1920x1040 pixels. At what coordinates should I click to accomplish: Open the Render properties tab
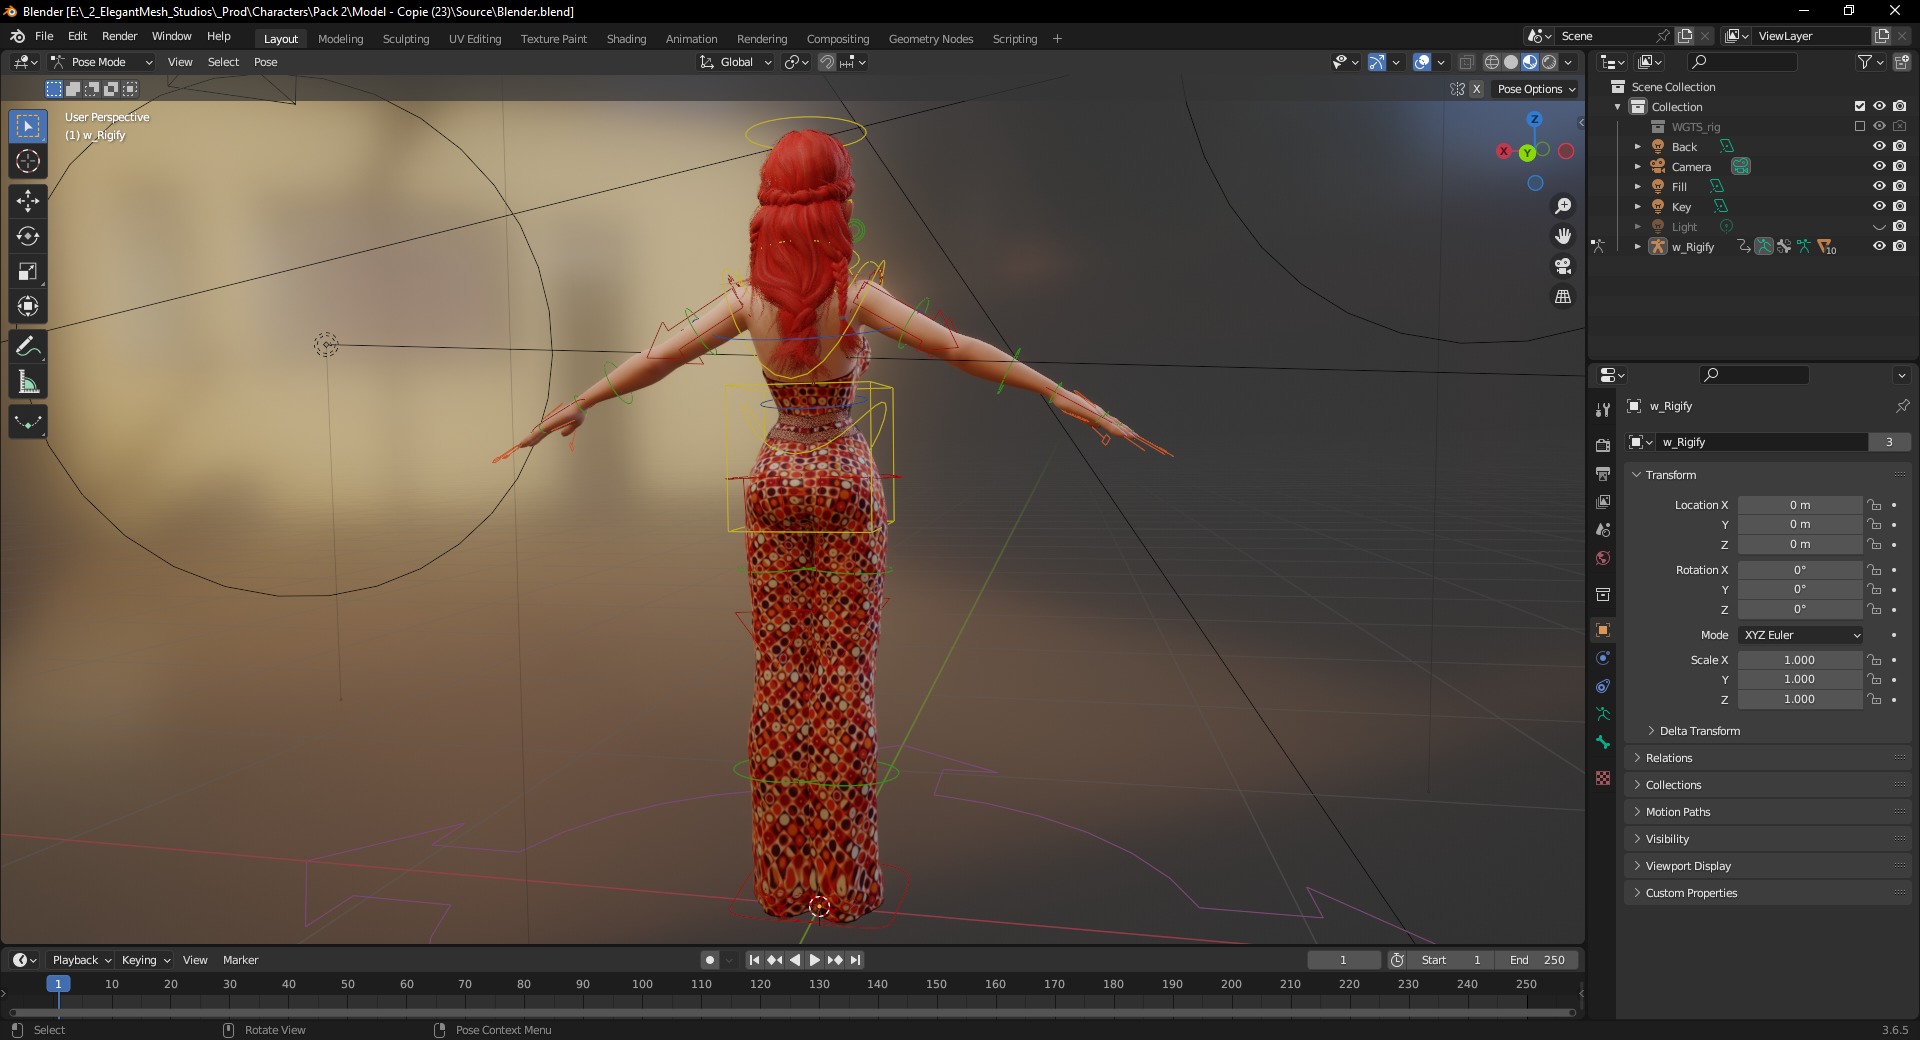click(1603, 445)
